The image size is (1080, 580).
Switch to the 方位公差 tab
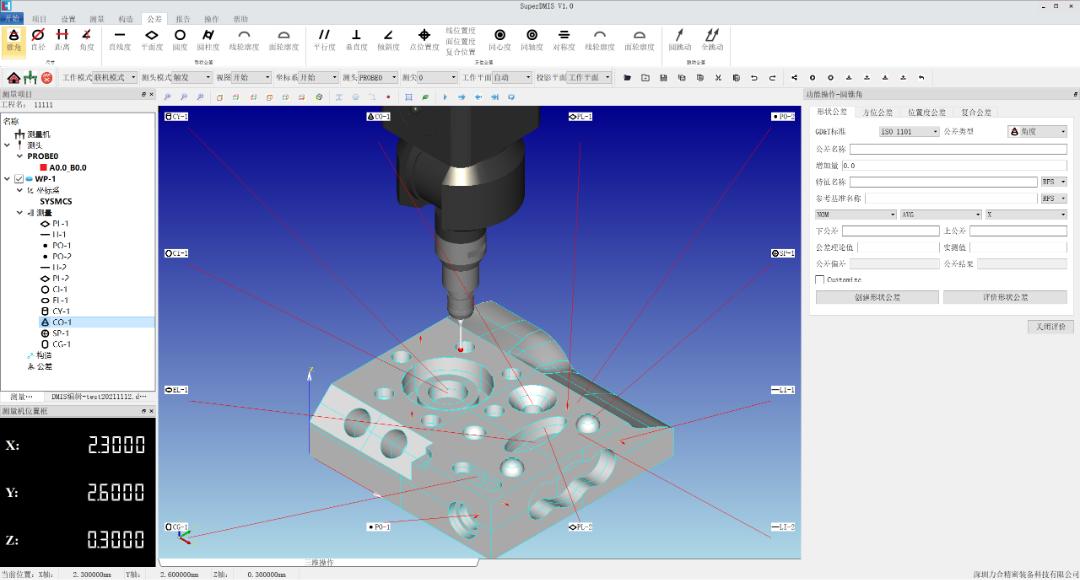tap(877, 113)
